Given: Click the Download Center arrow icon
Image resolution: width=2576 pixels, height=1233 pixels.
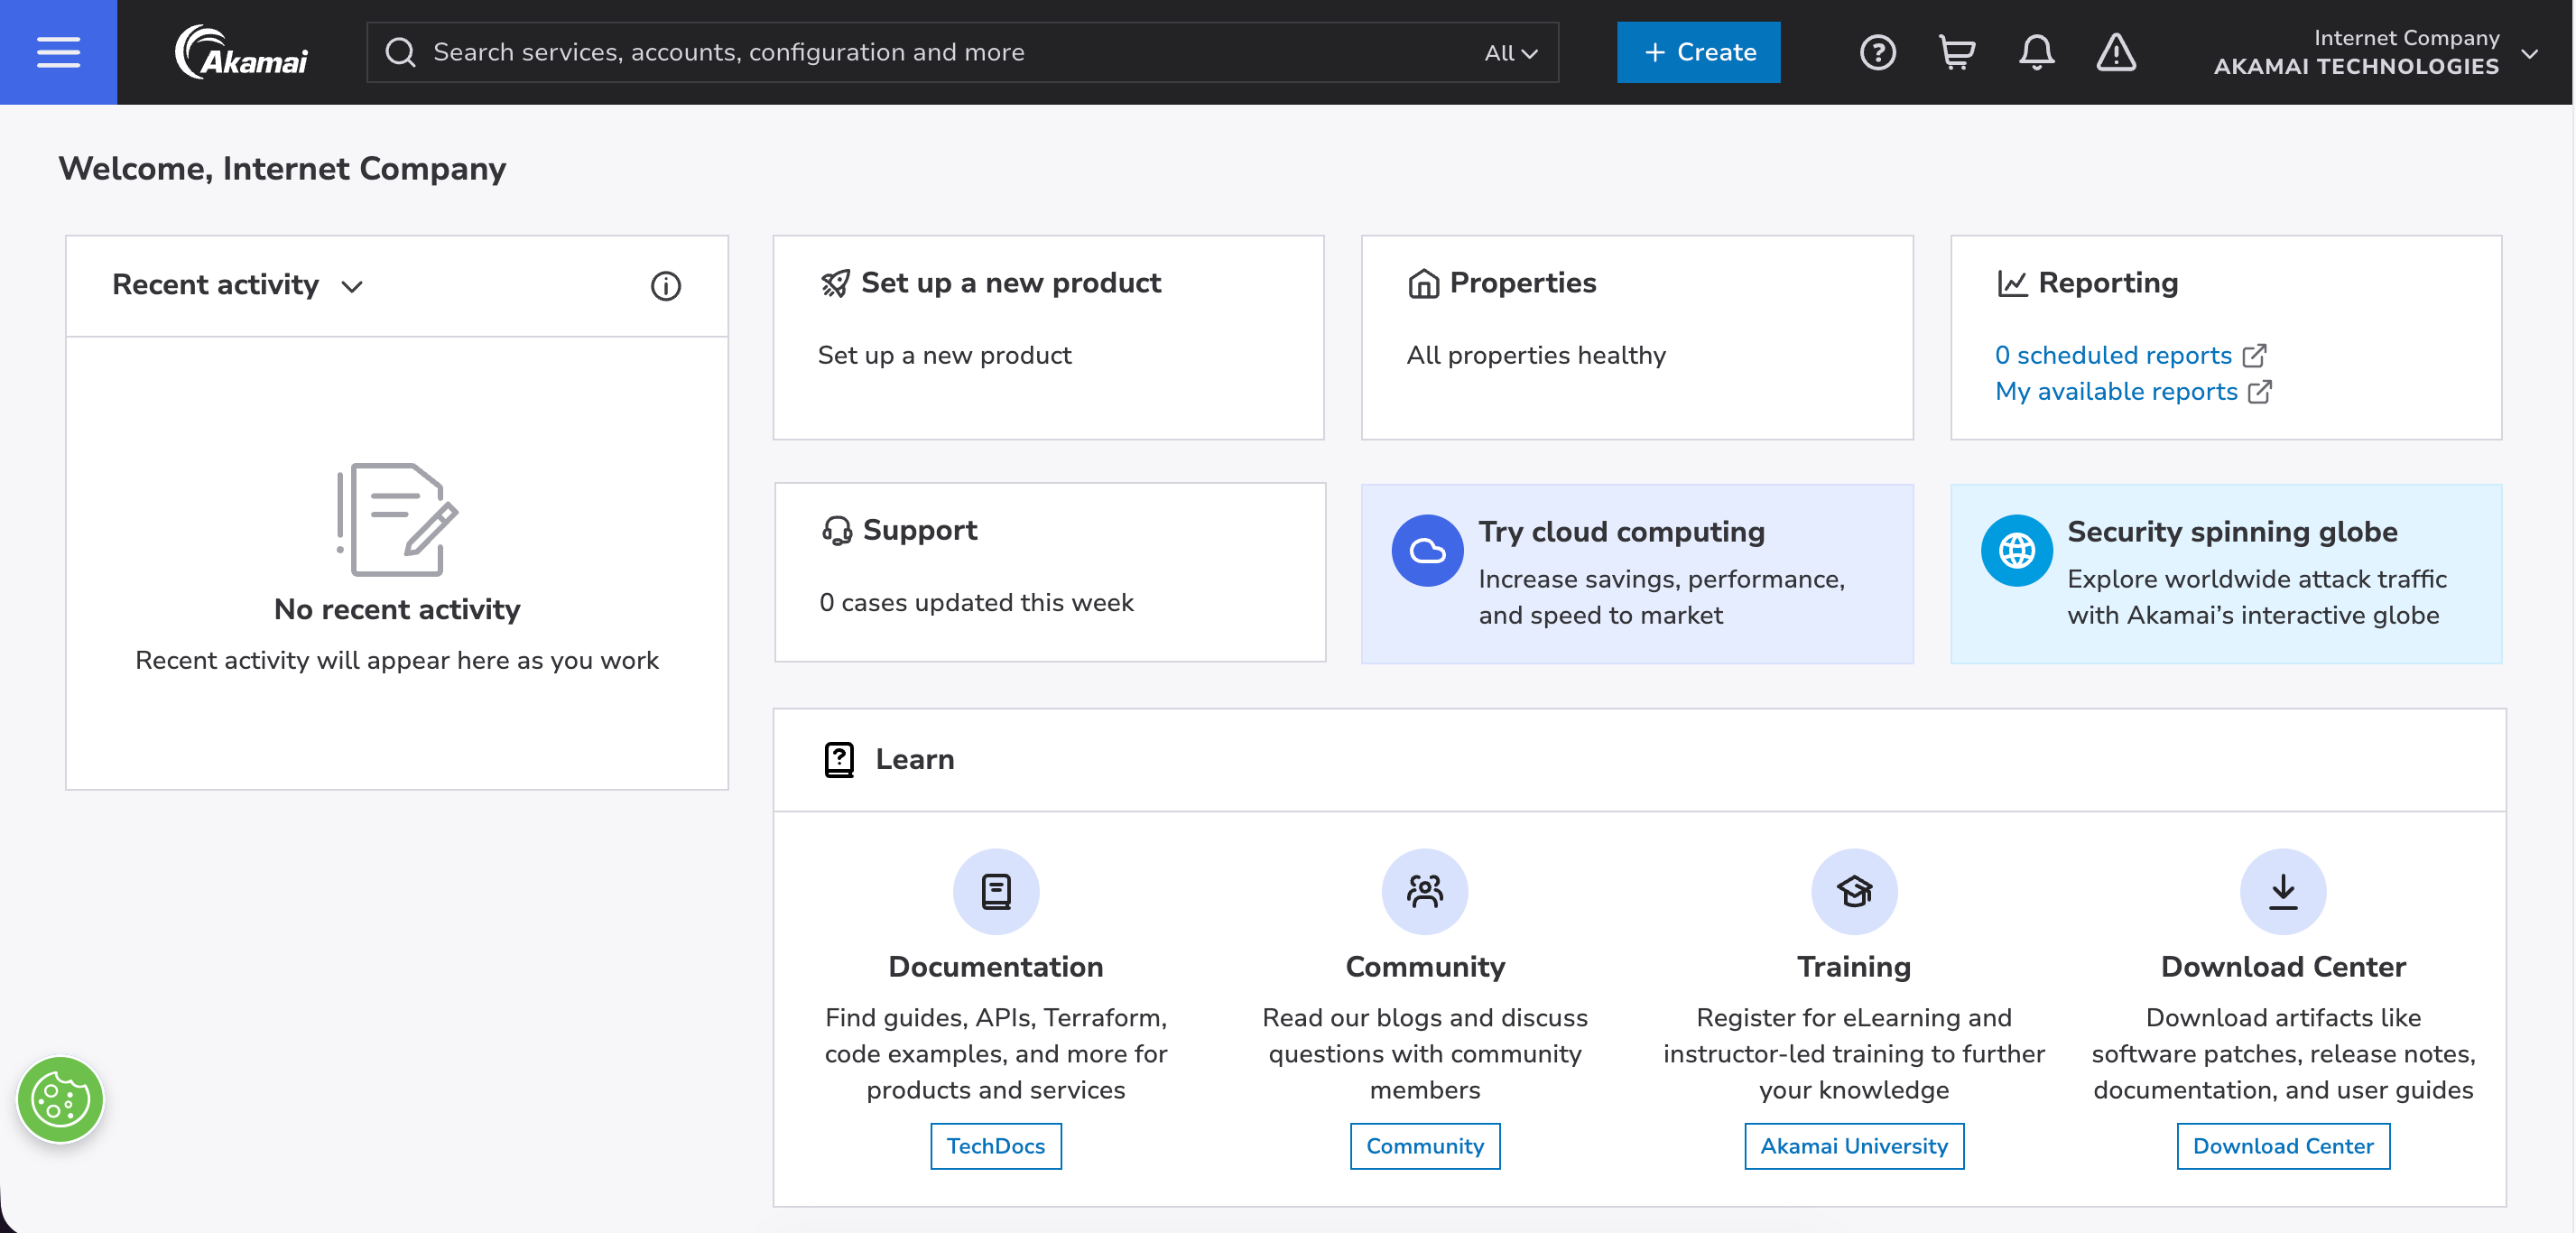Looking at the screenshot, I should tap(2283, 891).
